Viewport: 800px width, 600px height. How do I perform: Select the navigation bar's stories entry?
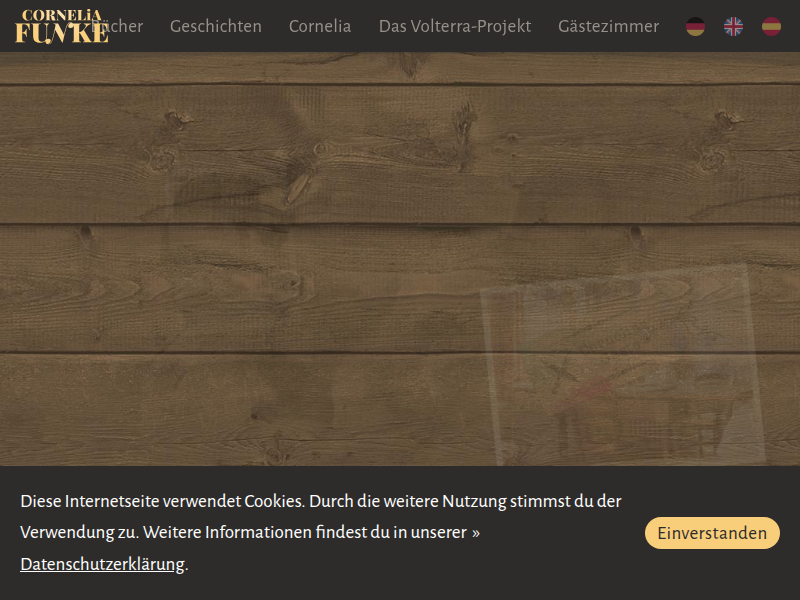(x=216, y=27)
